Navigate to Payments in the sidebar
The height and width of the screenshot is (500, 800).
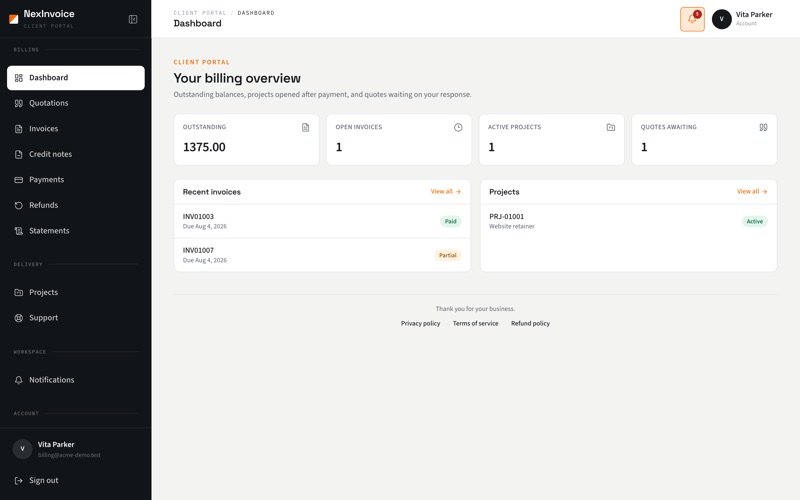76,180
